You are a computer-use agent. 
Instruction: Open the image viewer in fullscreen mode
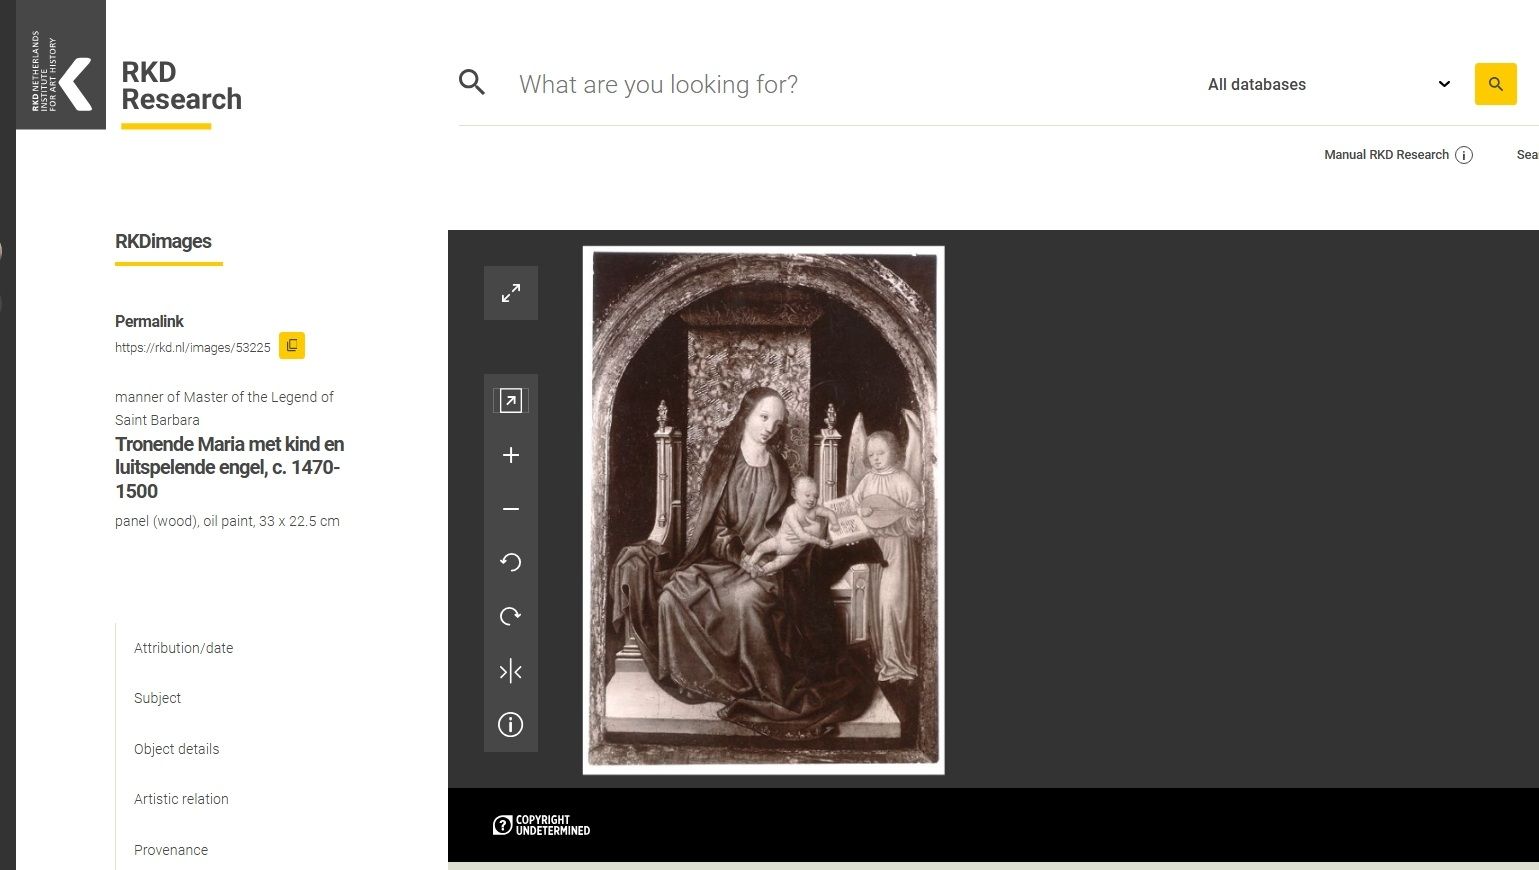[511, 293]
